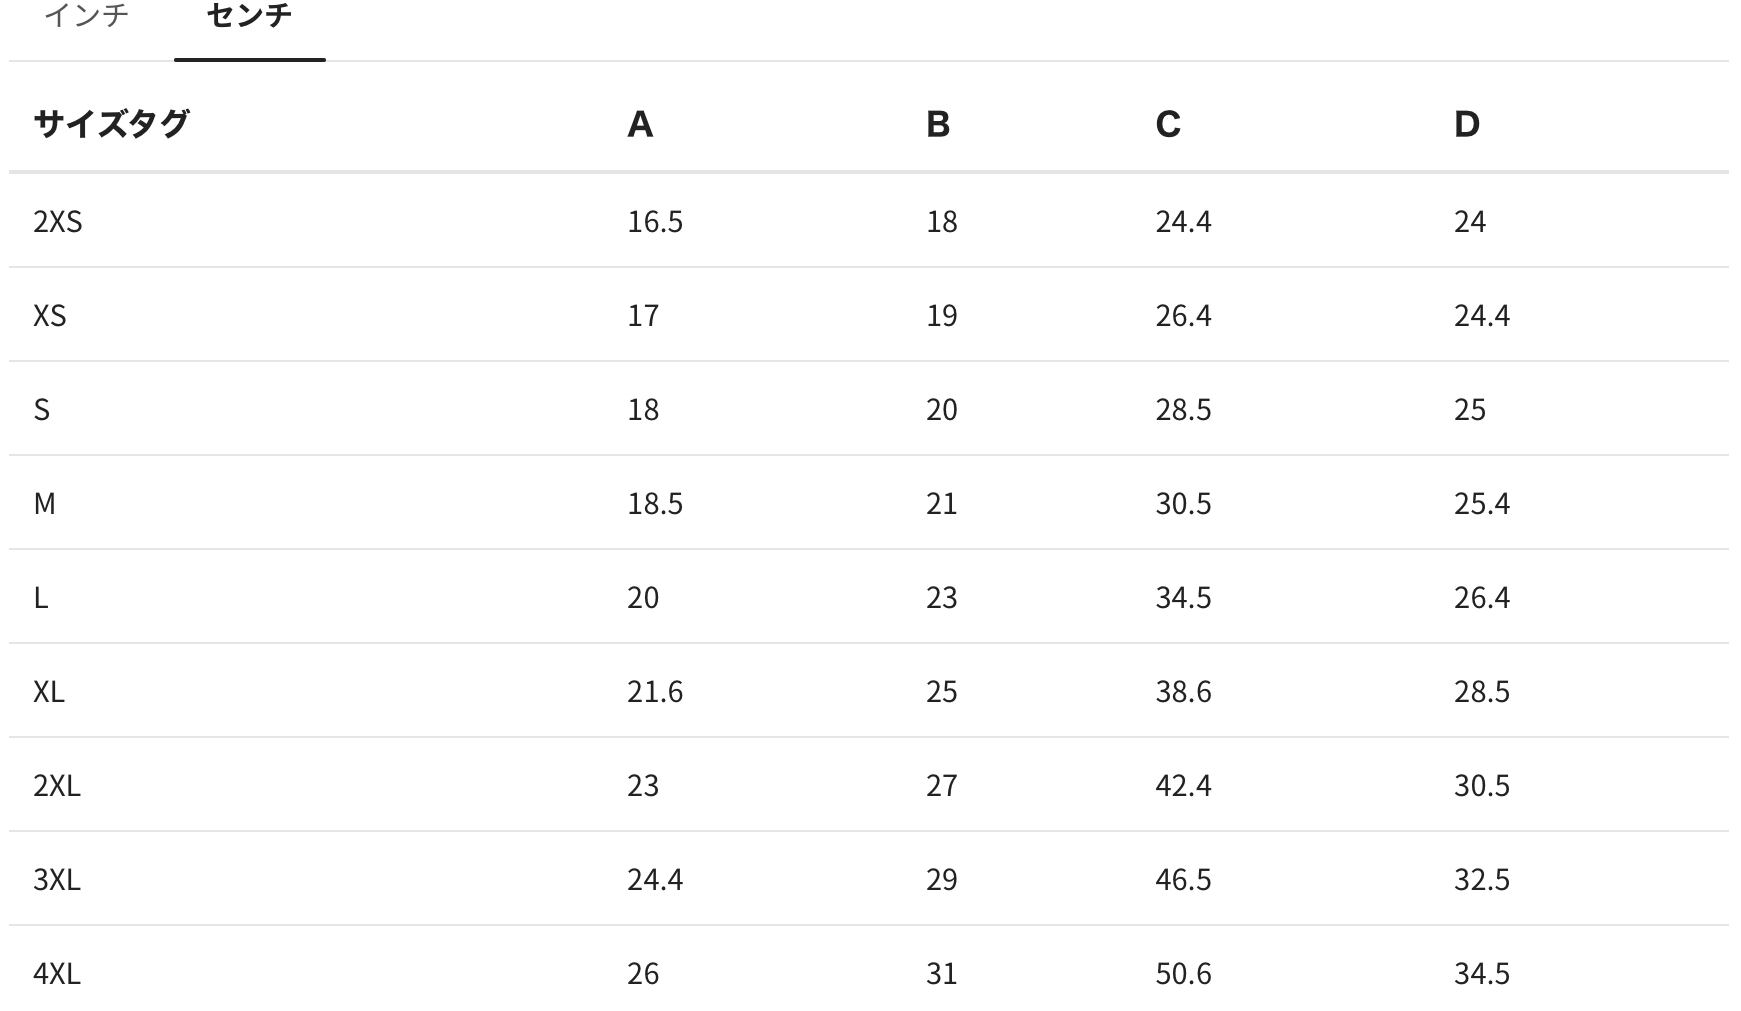Select the XS size row label
The image size is (1741, 1011).
pos(50,315)
